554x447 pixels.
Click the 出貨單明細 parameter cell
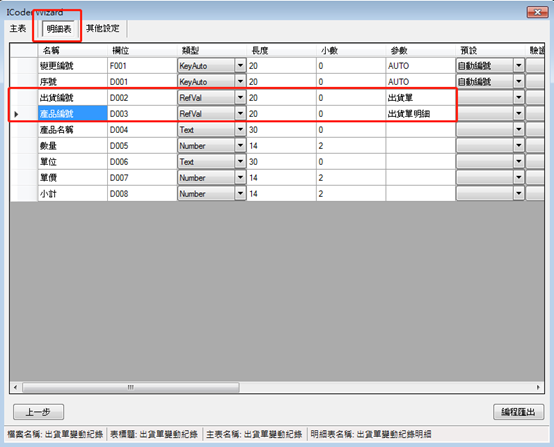[420, 114]
